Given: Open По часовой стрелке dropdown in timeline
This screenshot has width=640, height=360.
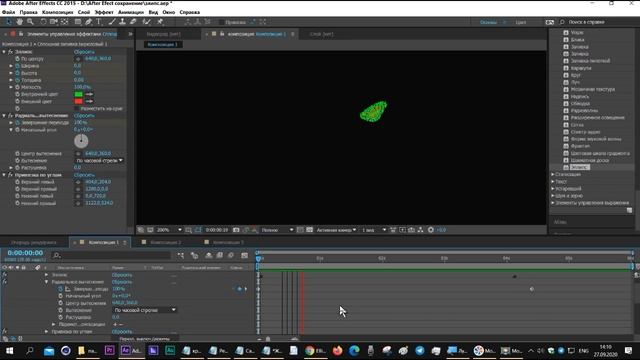Looking at the screenshot, I should tap(144, 310).
